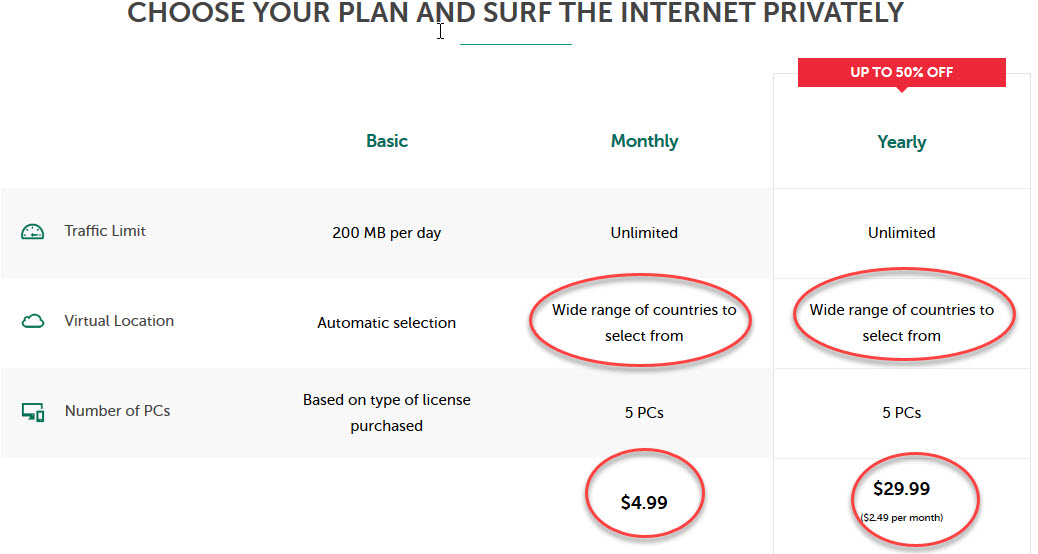Viewport: 1038px width, 554px height.
Task: Select the Yearly plan heading
Action: pos(901,142)
